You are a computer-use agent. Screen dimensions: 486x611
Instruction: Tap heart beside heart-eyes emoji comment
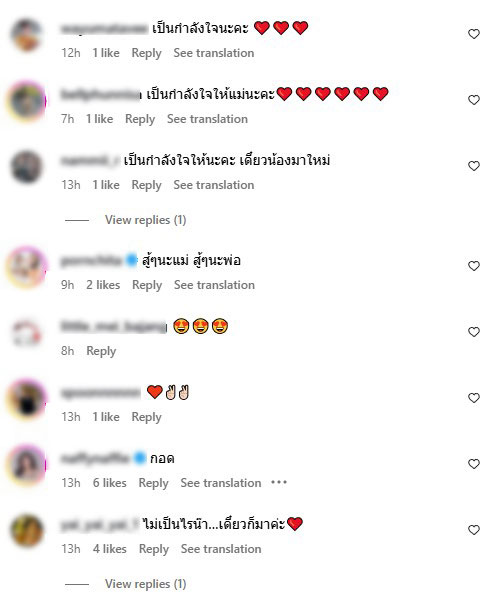coord(474,332)
